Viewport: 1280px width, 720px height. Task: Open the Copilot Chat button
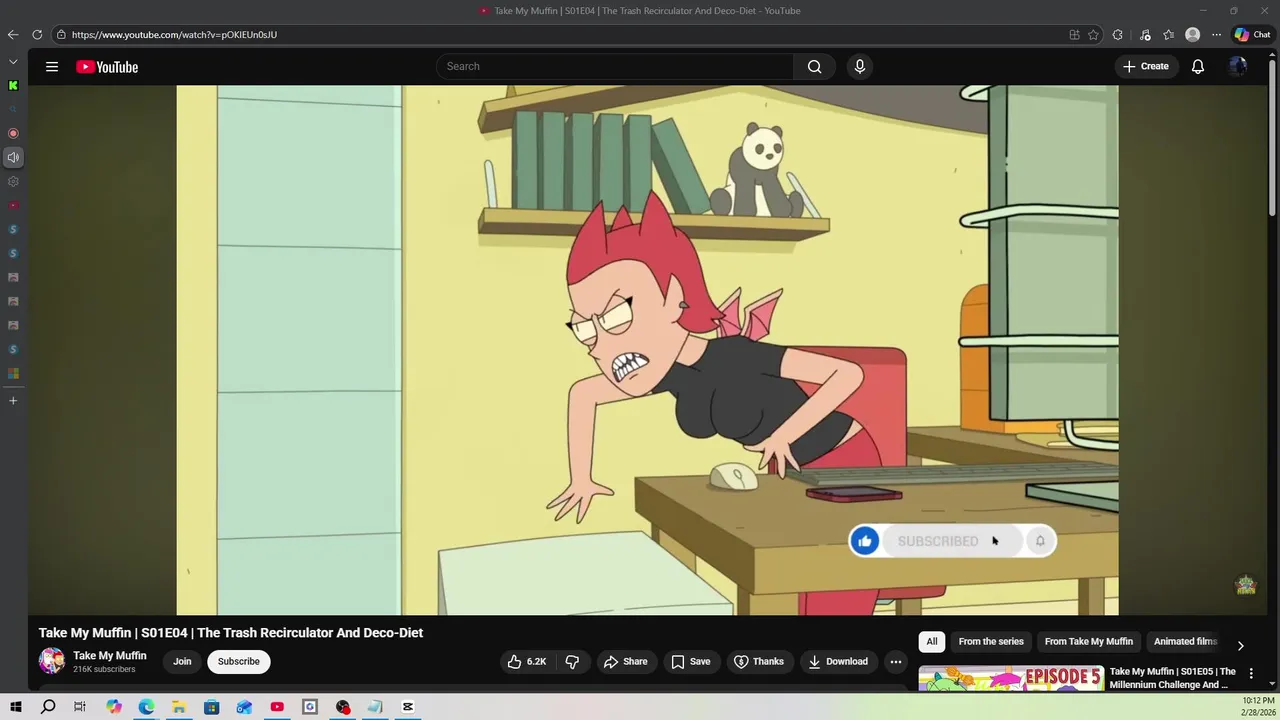click(x=1252, y=35)
